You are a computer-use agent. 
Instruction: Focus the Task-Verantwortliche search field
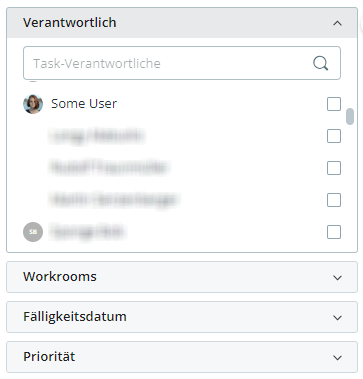pos(182,63)
